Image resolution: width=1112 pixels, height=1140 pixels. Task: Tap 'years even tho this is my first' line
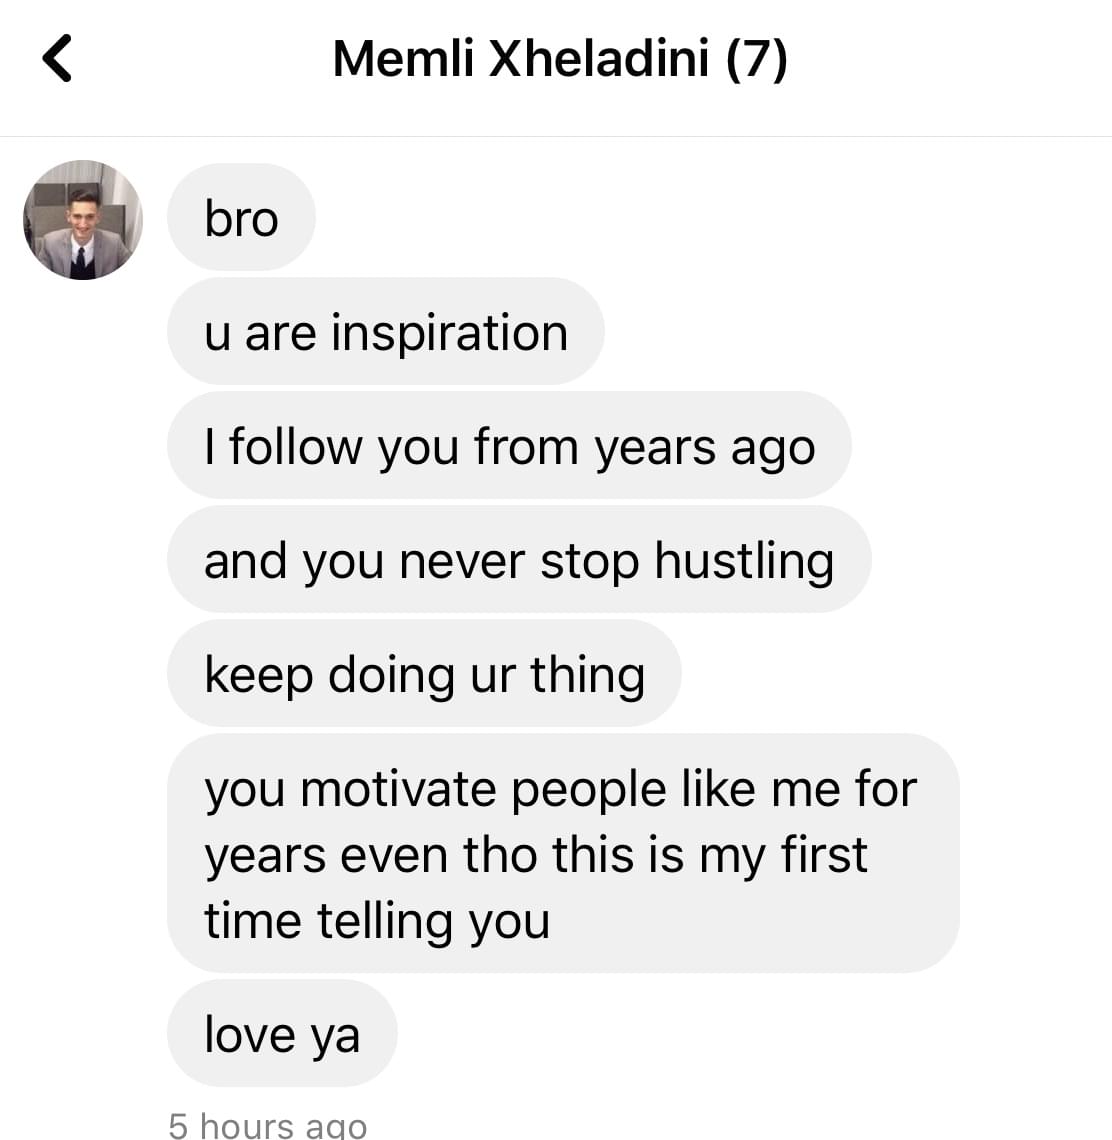536,855
